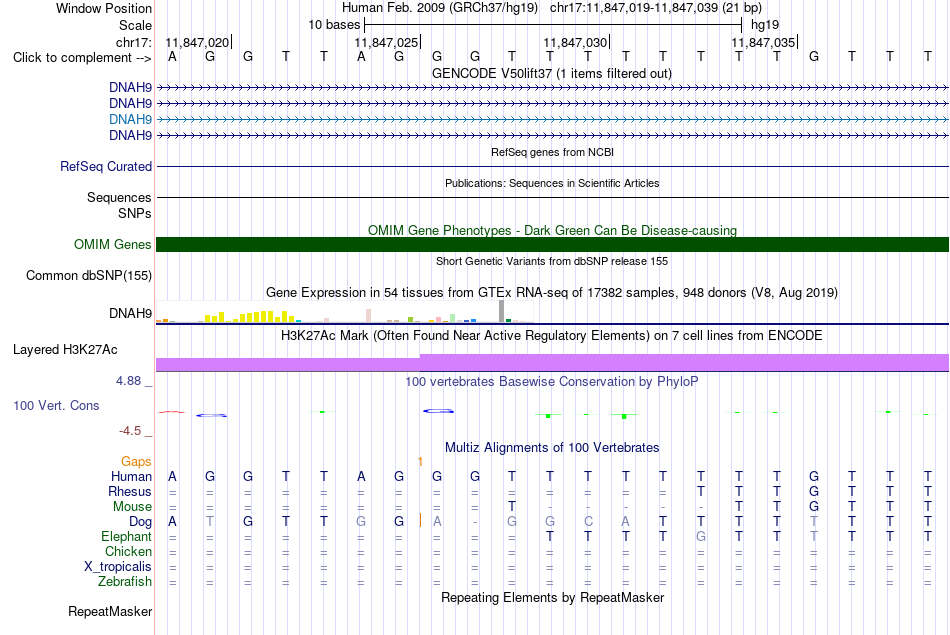The height and width of the screenshot is (635, 950).
Task: Click the DNAH9 label beside the GTEx bar chart
Action: click(130, 313)
